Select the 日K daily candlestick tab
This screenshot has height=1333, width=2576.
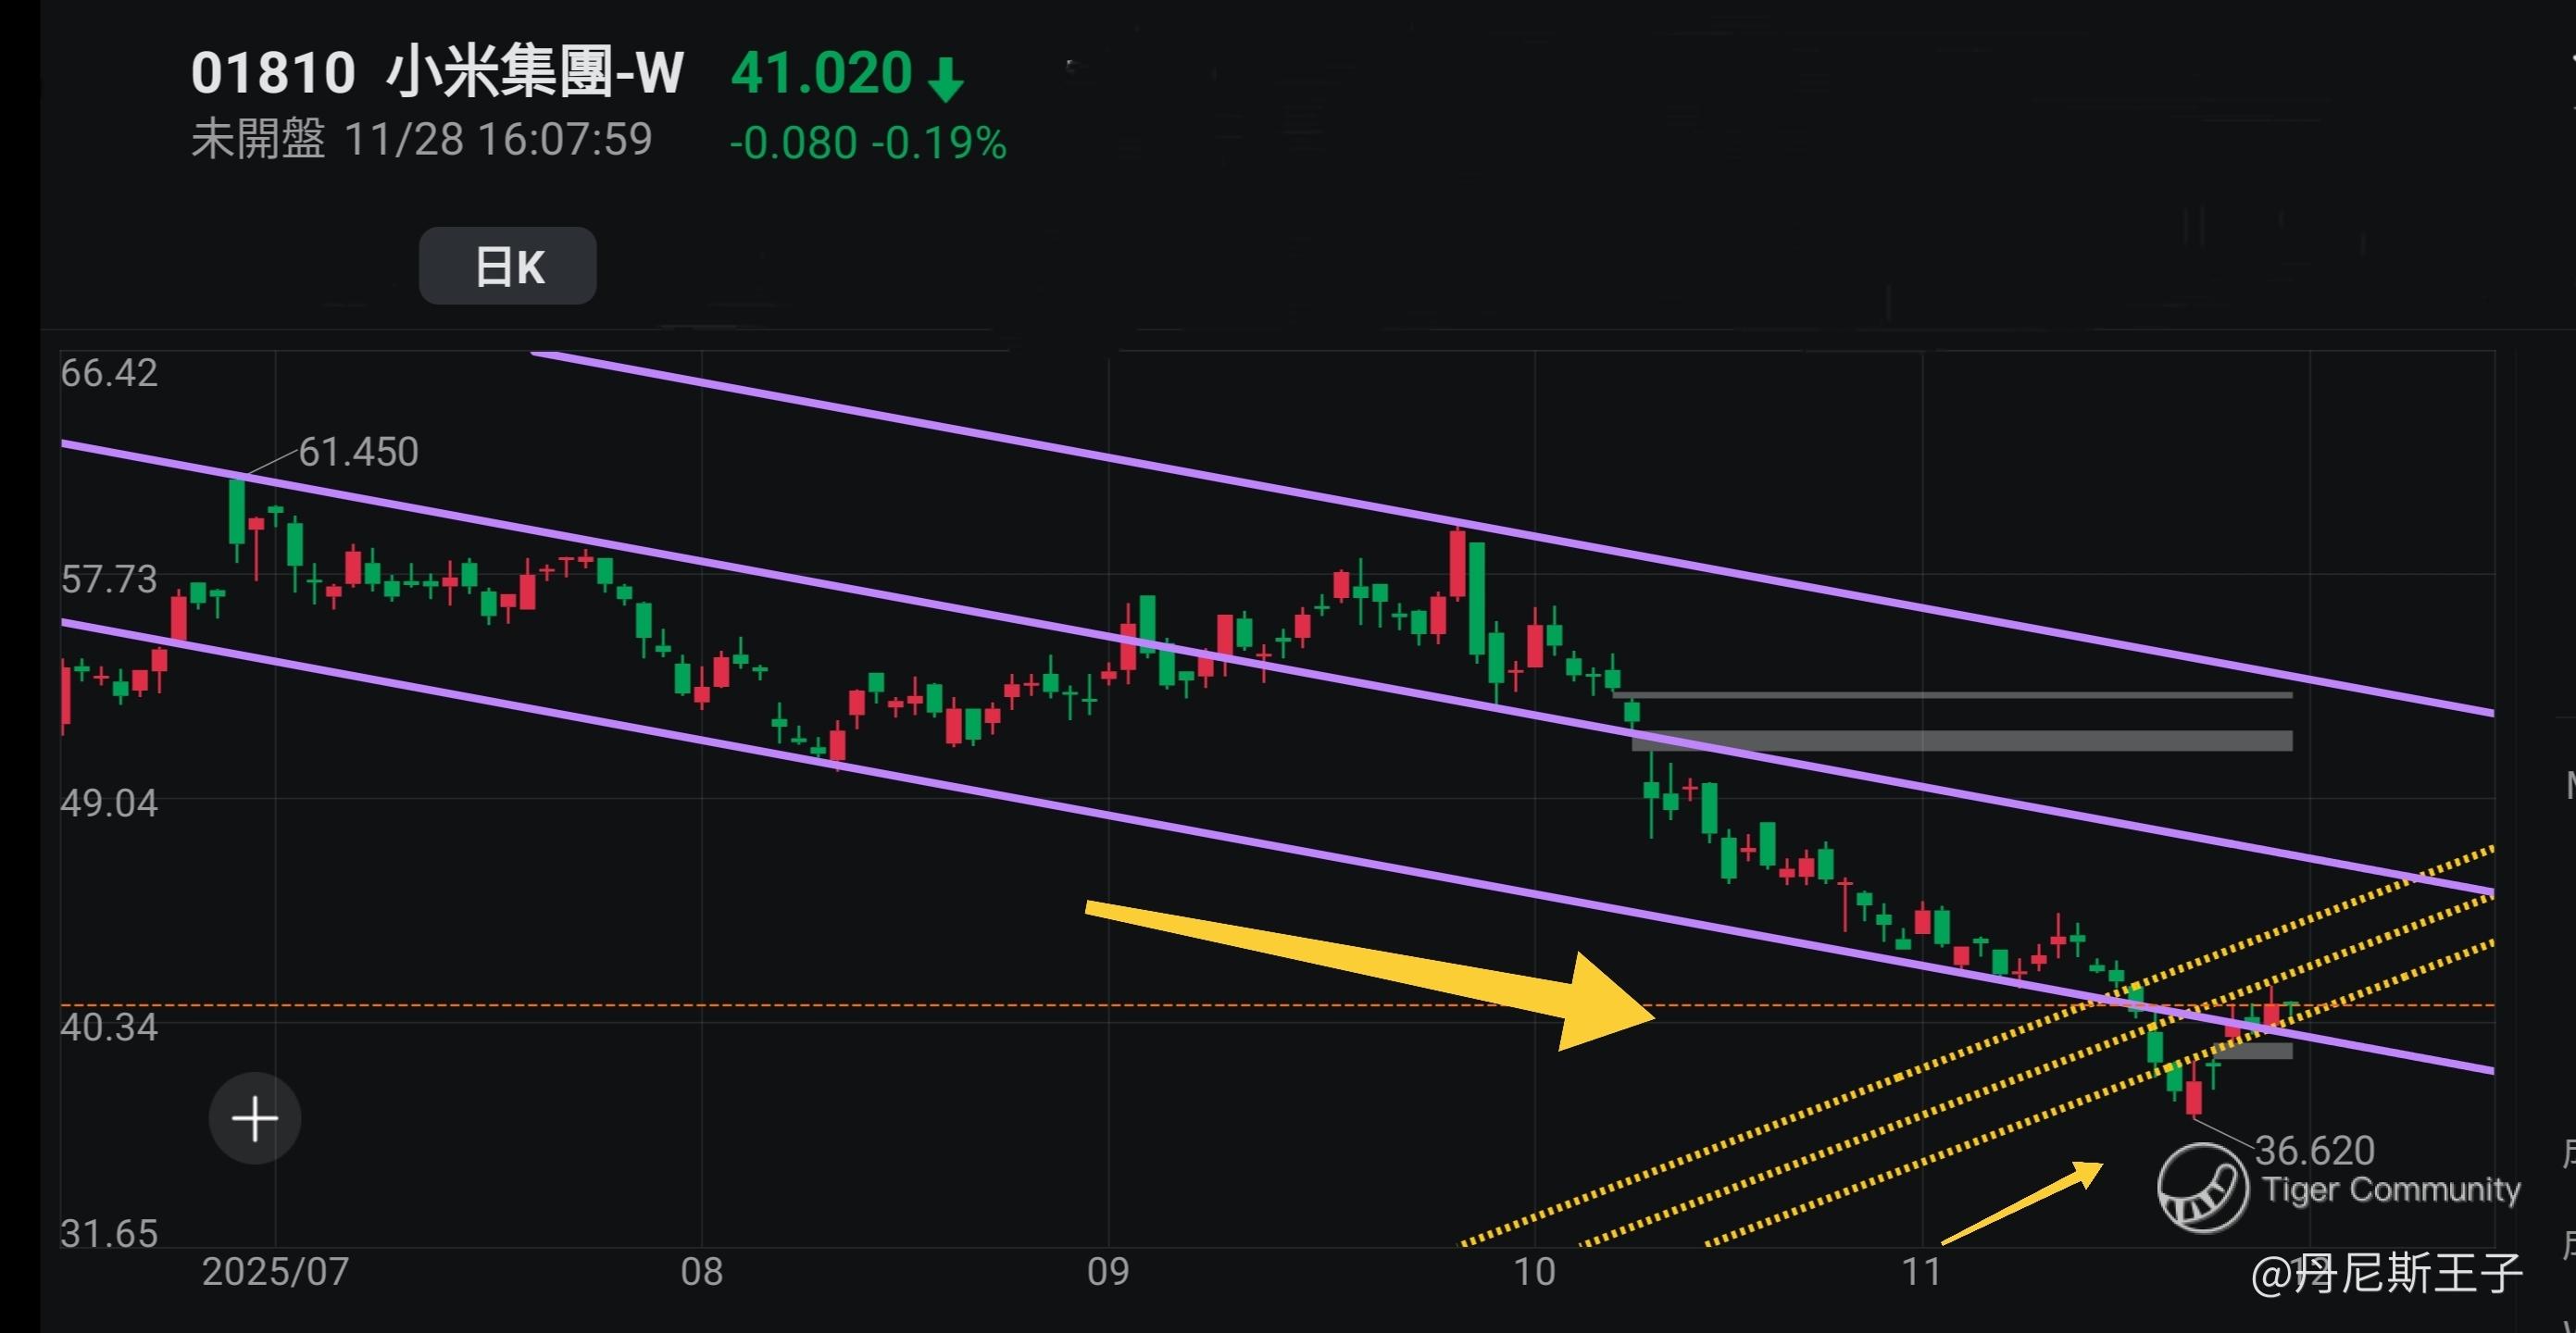tap(508, 266)
